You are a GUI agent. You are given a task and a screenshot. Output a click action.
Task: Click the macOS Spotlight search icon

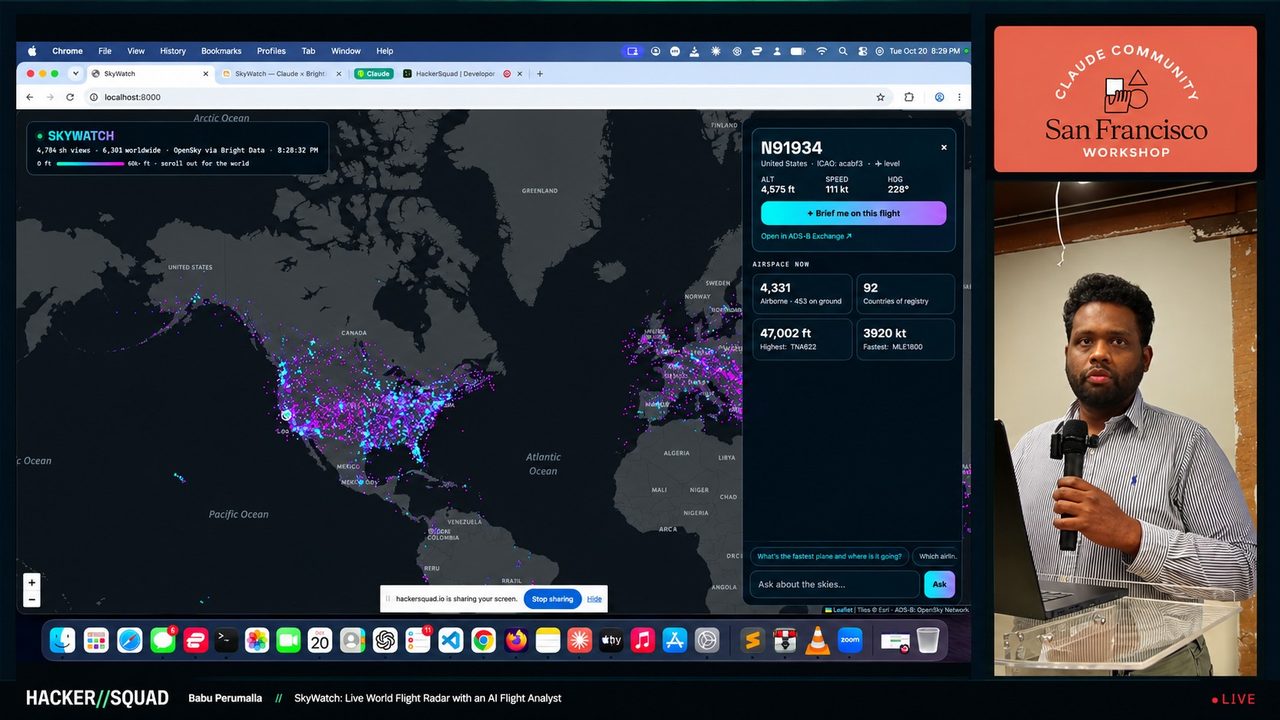coord(843,51)
